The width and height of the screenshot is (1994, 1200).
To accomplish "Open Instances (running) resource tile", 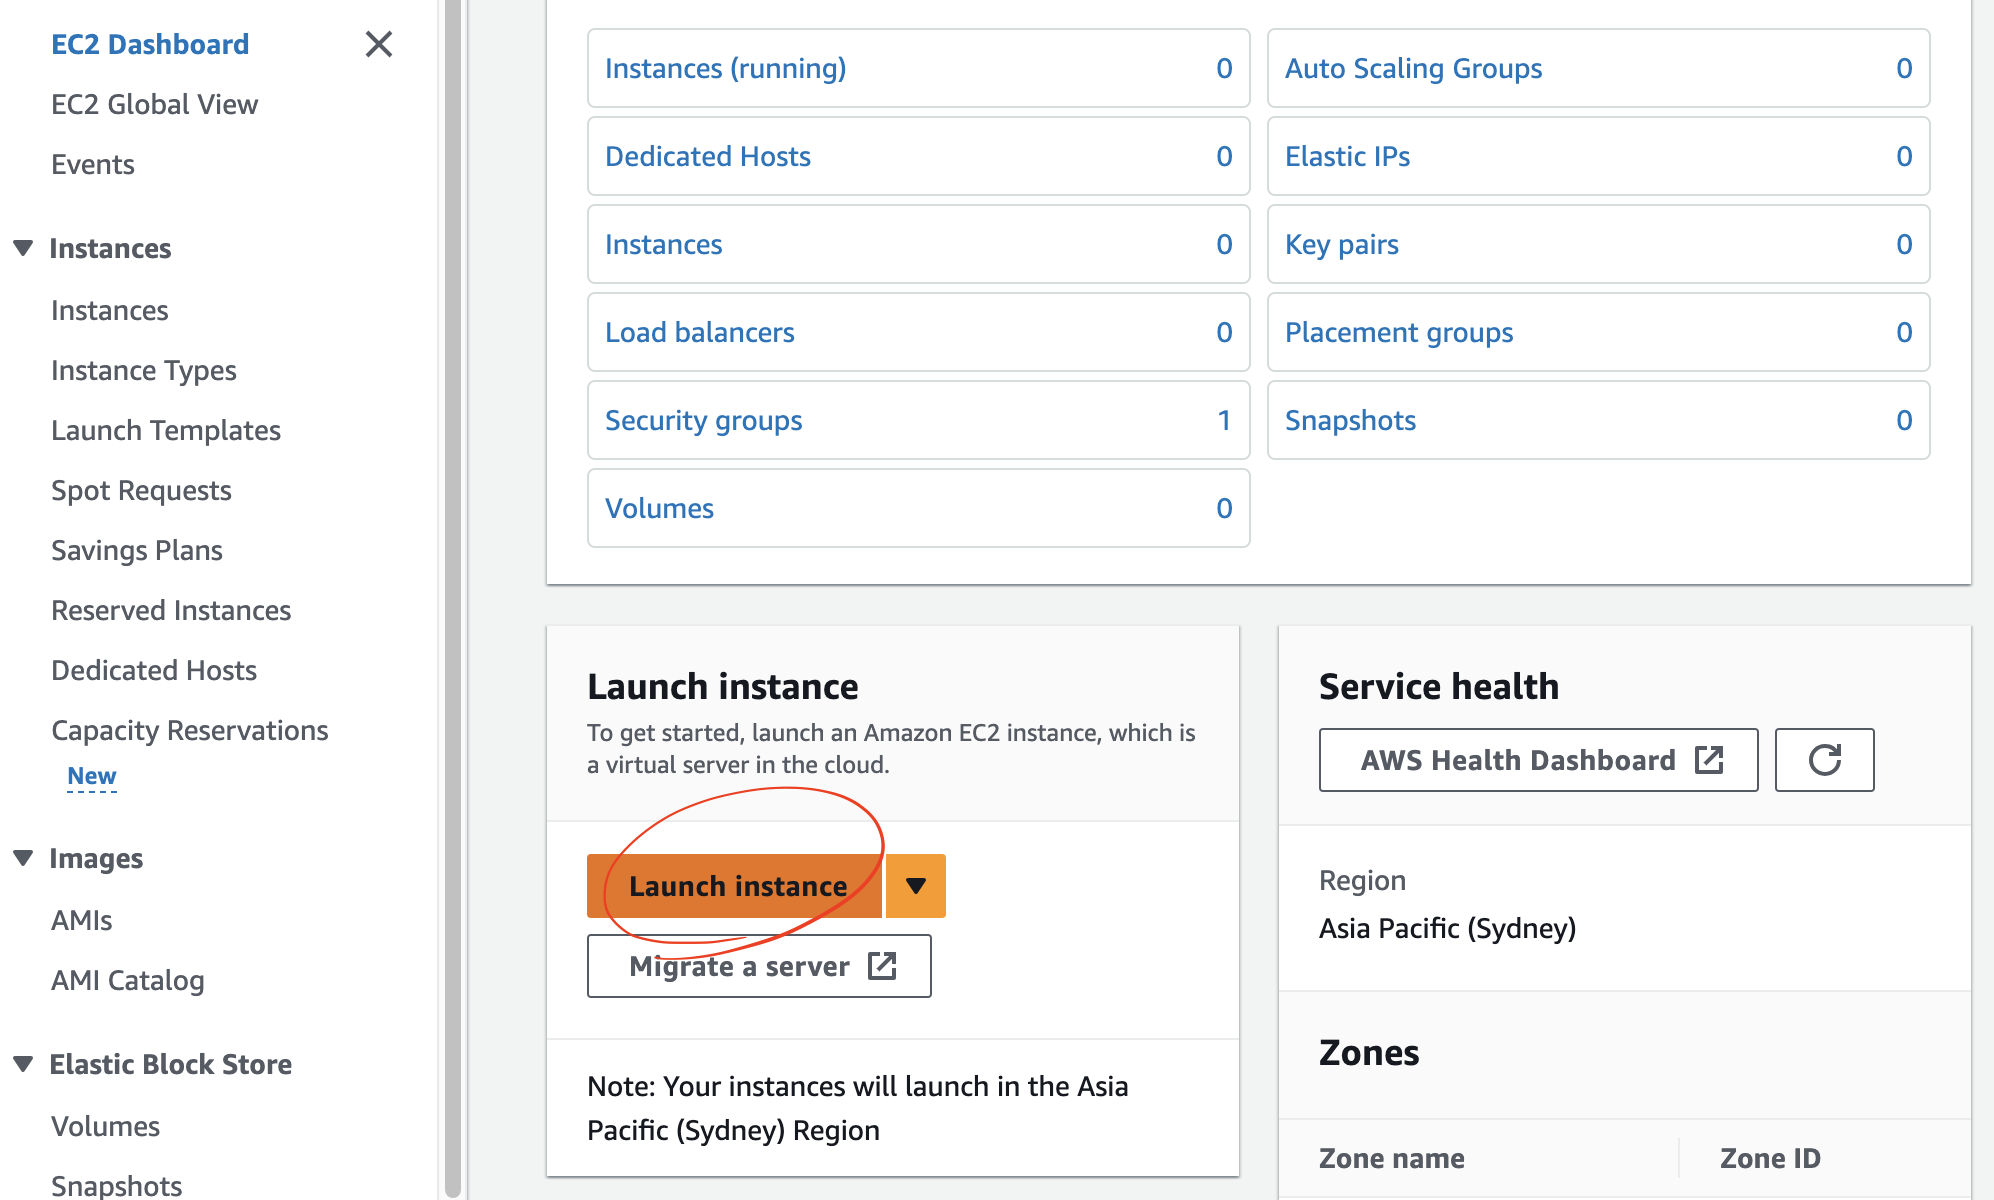I will click(x=725, y=68).
